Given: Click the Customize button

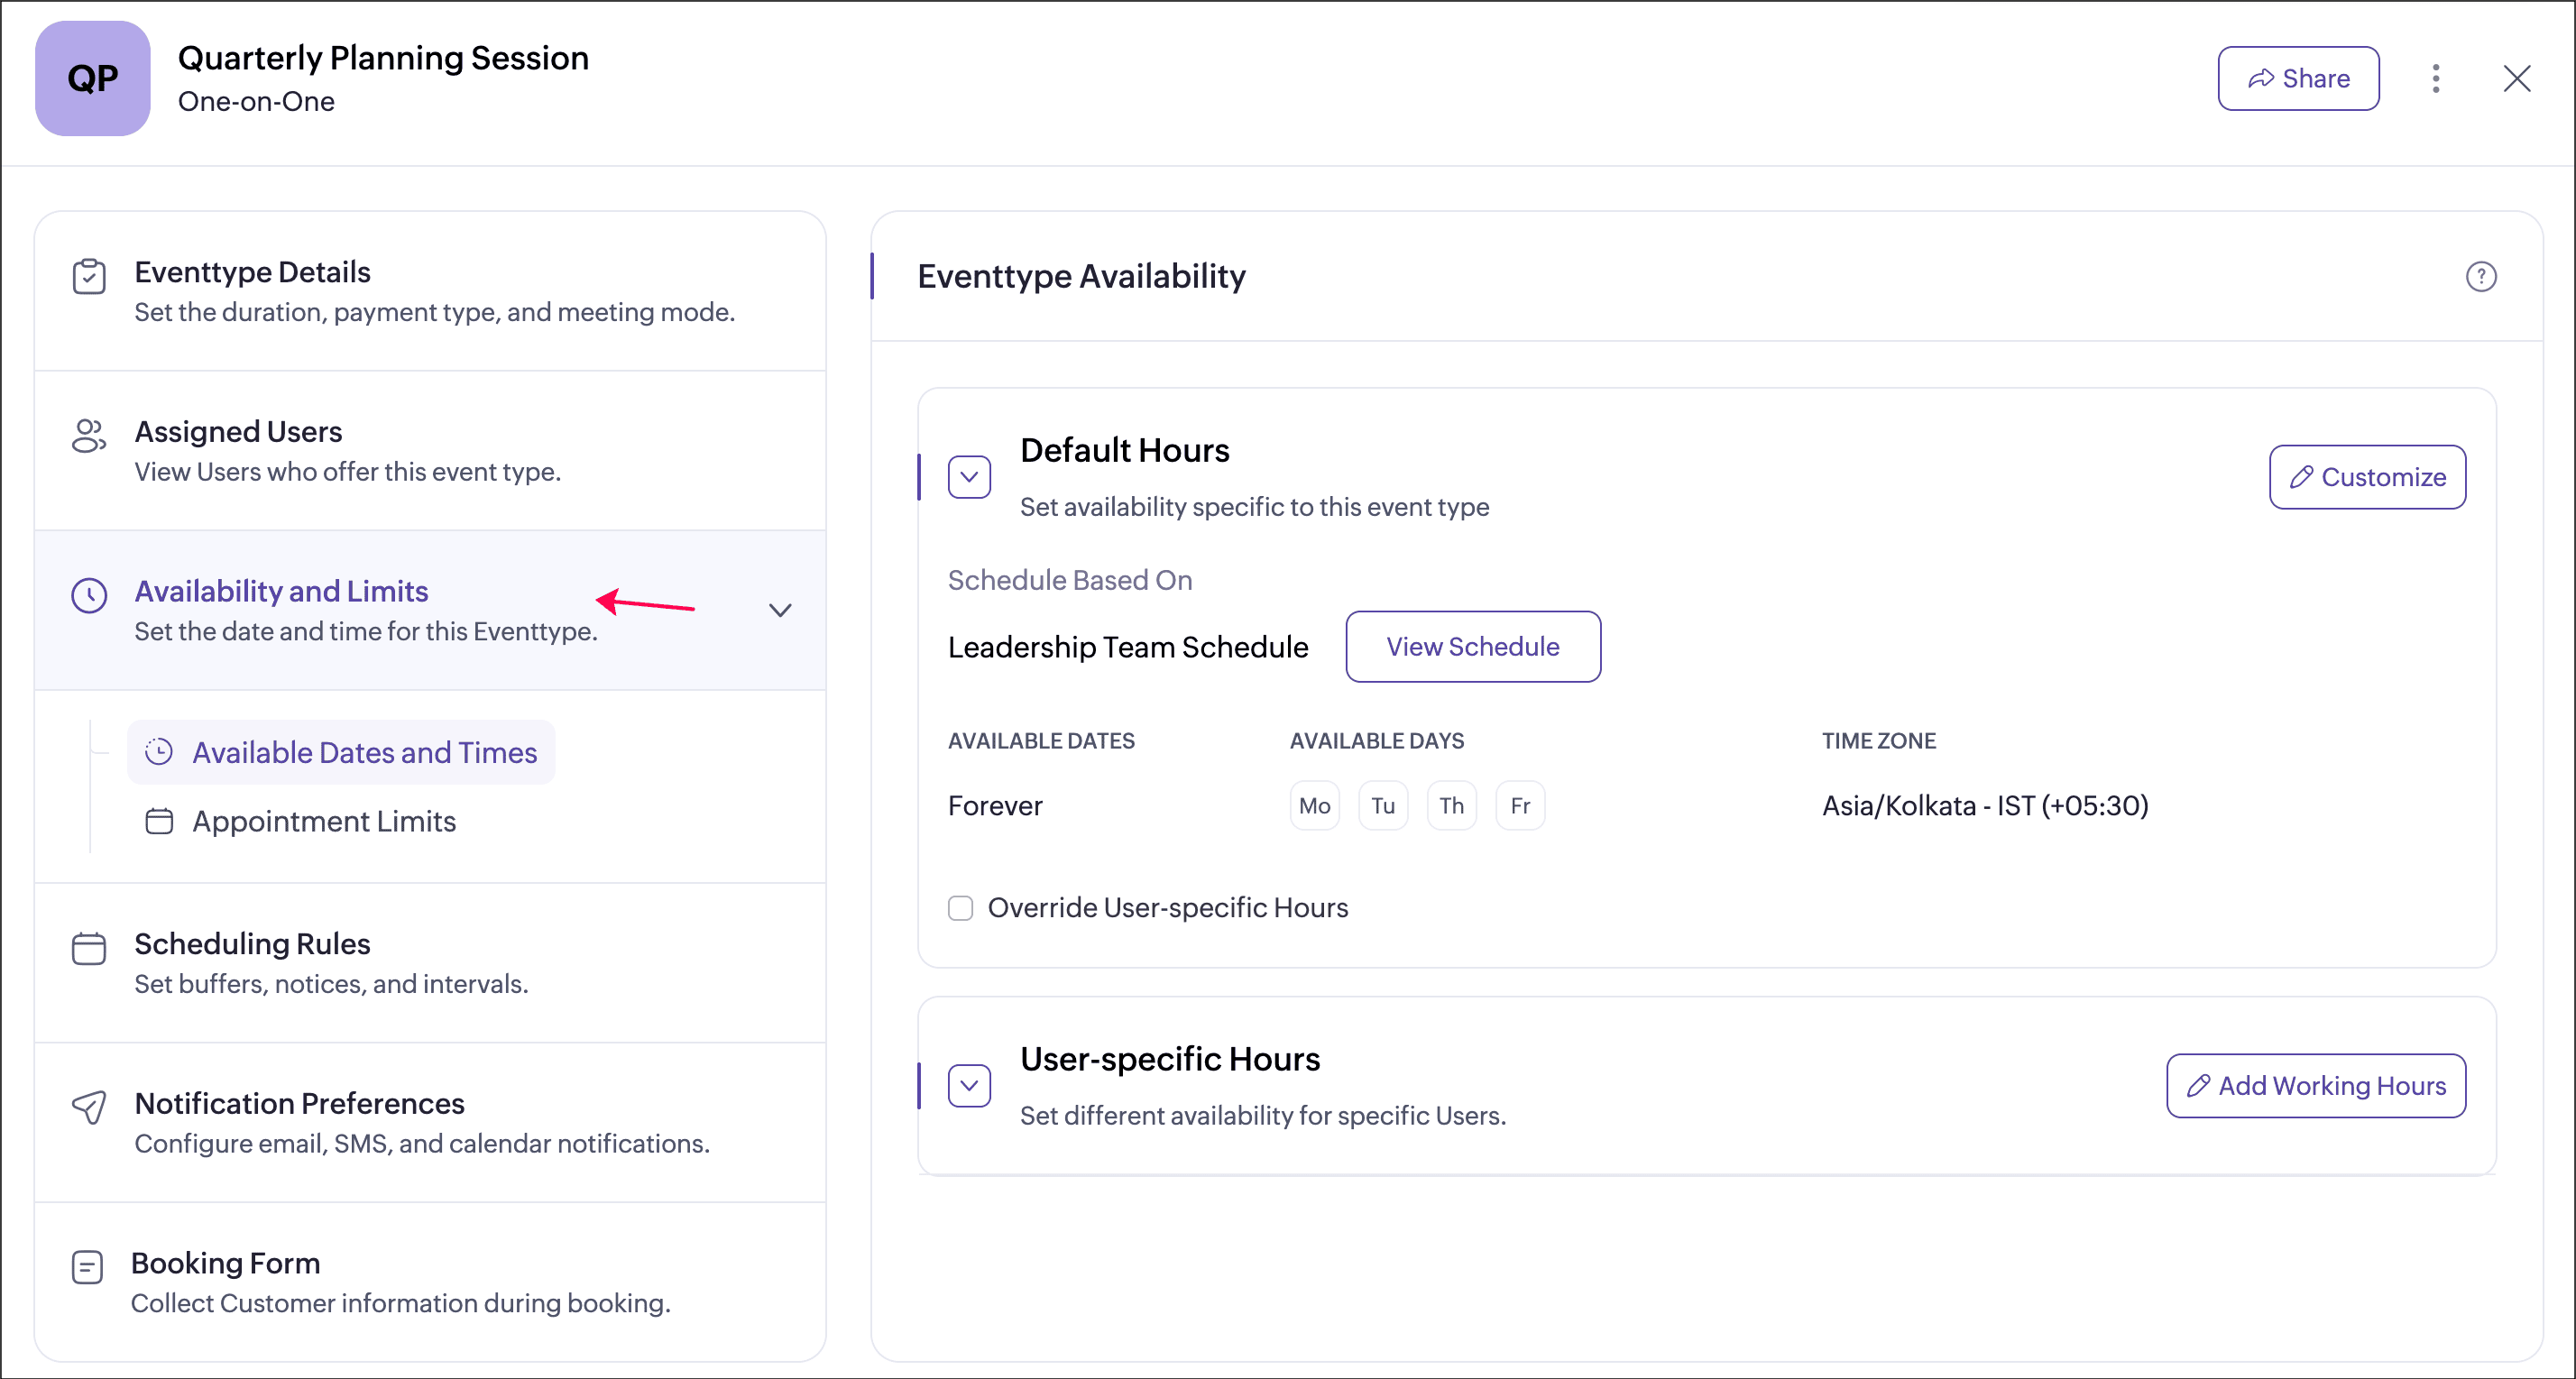Looking at the screenshot, I should pyautogui.click(x=2366, y=477).
